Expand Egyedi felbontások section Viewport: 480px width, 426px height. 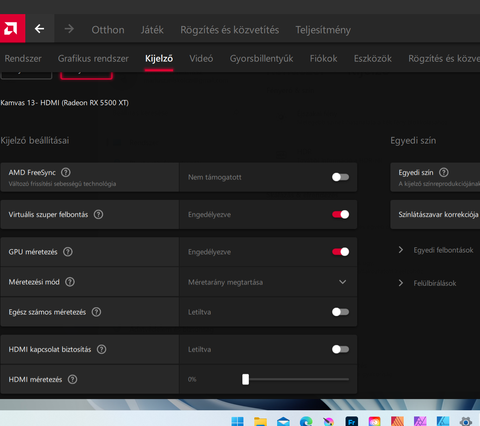coord(437,250)
